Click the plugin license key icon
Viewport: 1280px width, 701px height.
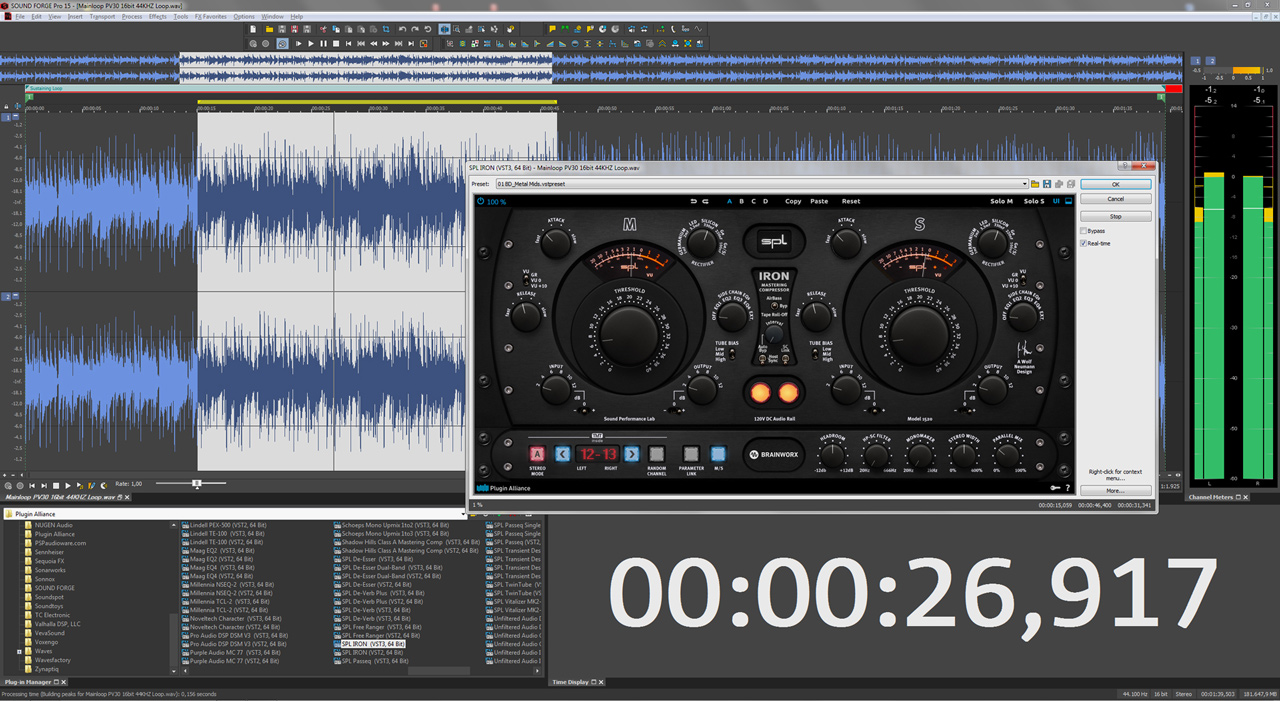click(x=1055, y=488)
